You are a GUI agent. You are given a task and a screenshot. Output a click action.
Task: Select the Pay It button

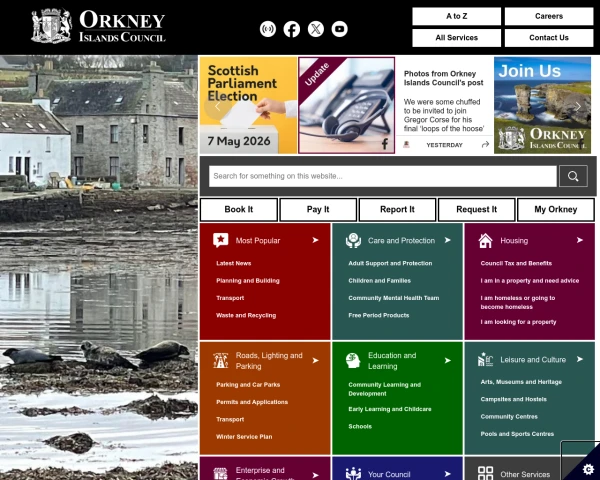pos(318,209)
